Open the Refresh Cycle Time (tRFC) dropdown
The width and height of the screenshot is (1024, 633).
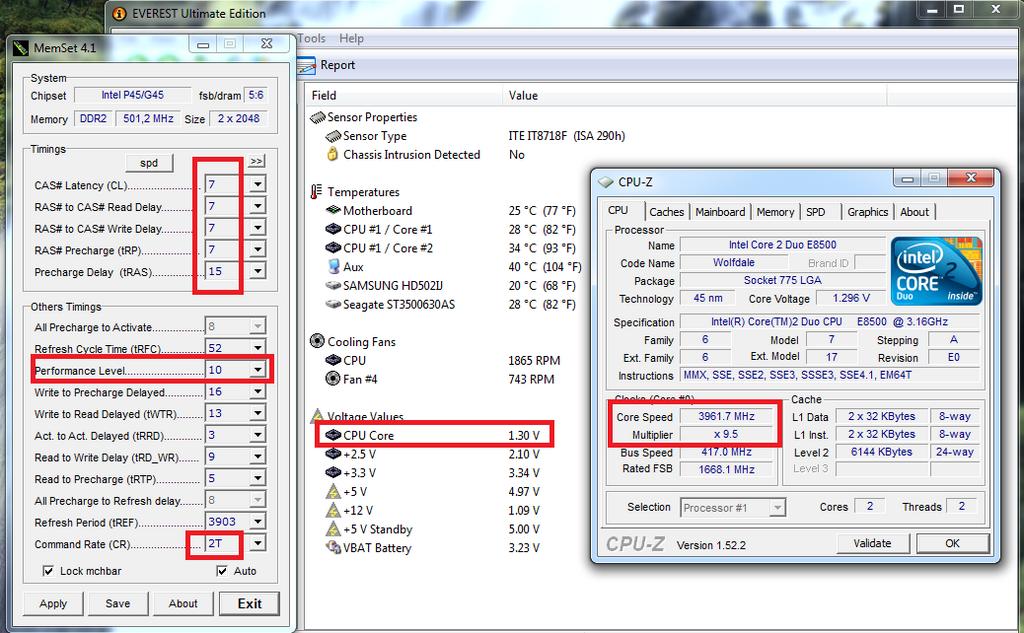click(258, 348)
